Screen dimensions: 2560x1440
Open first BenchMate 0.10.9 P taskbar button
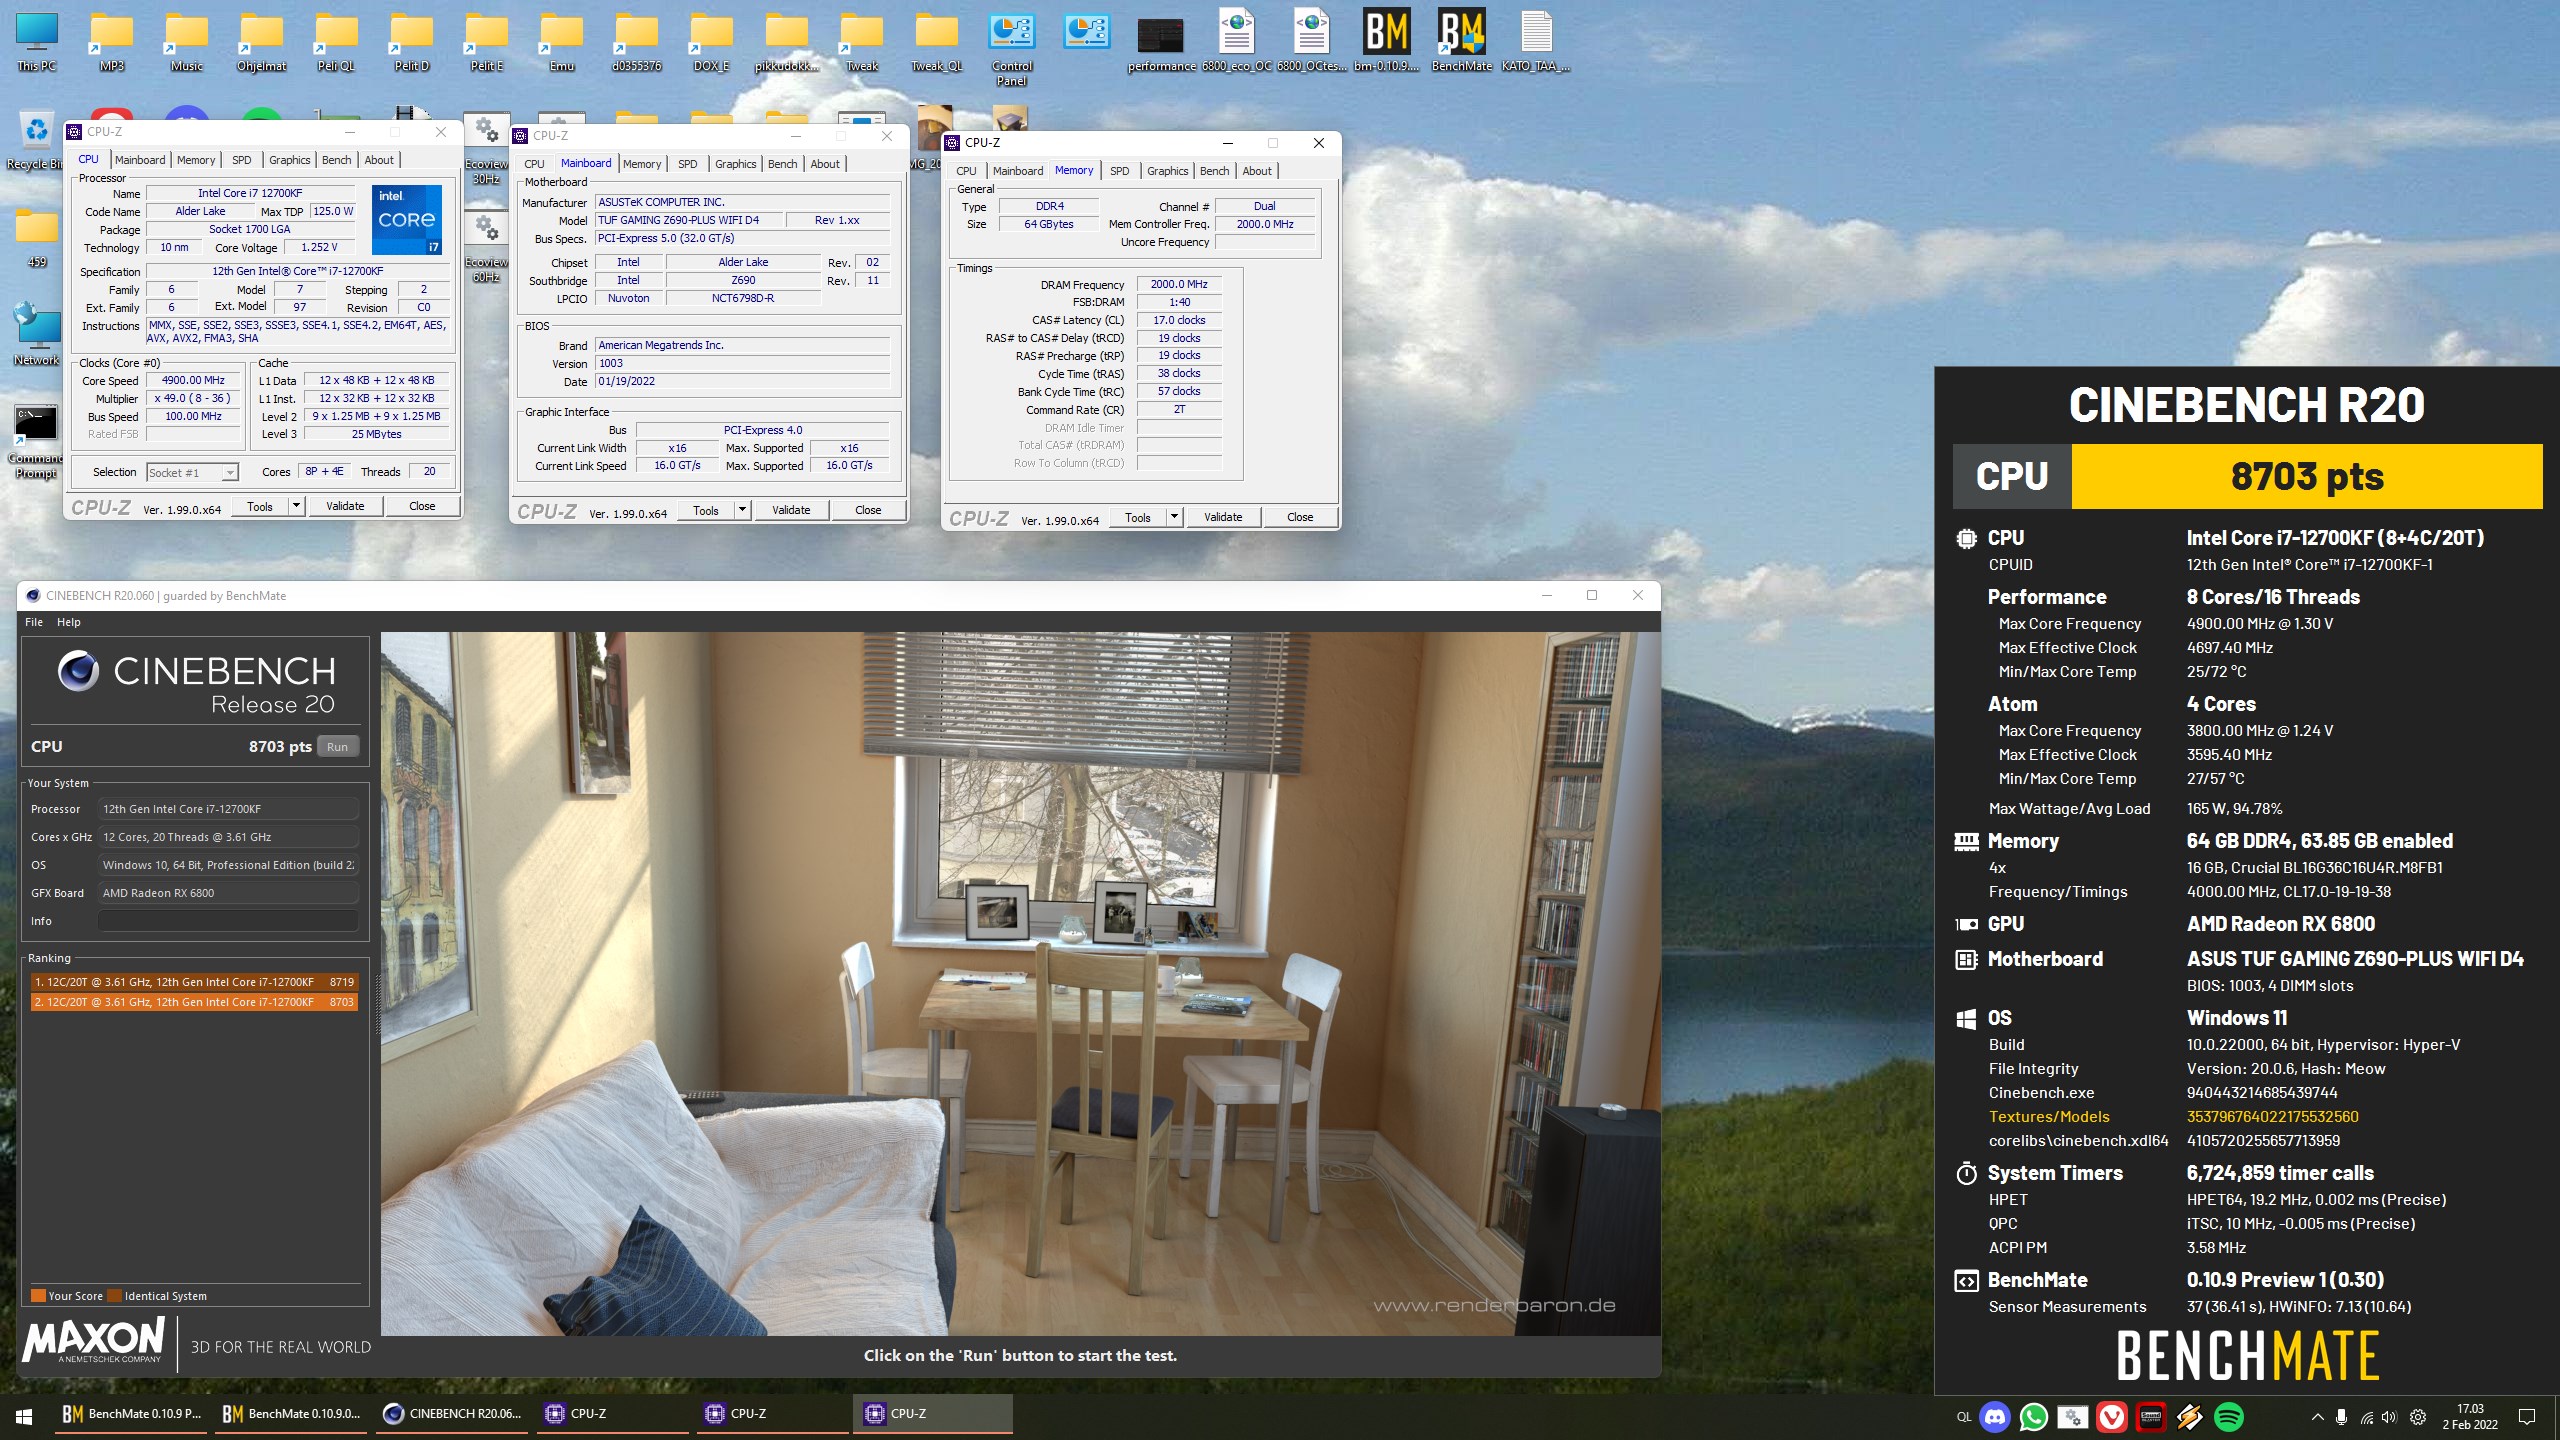point(132,1414)
